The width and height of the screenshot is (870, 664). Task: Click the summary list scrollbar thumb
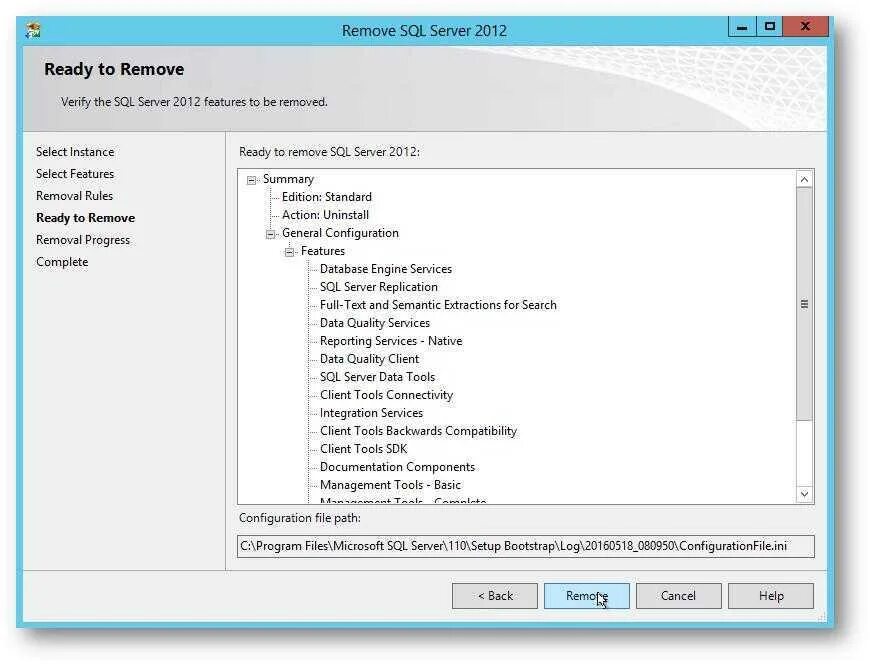tap(805, 304)
